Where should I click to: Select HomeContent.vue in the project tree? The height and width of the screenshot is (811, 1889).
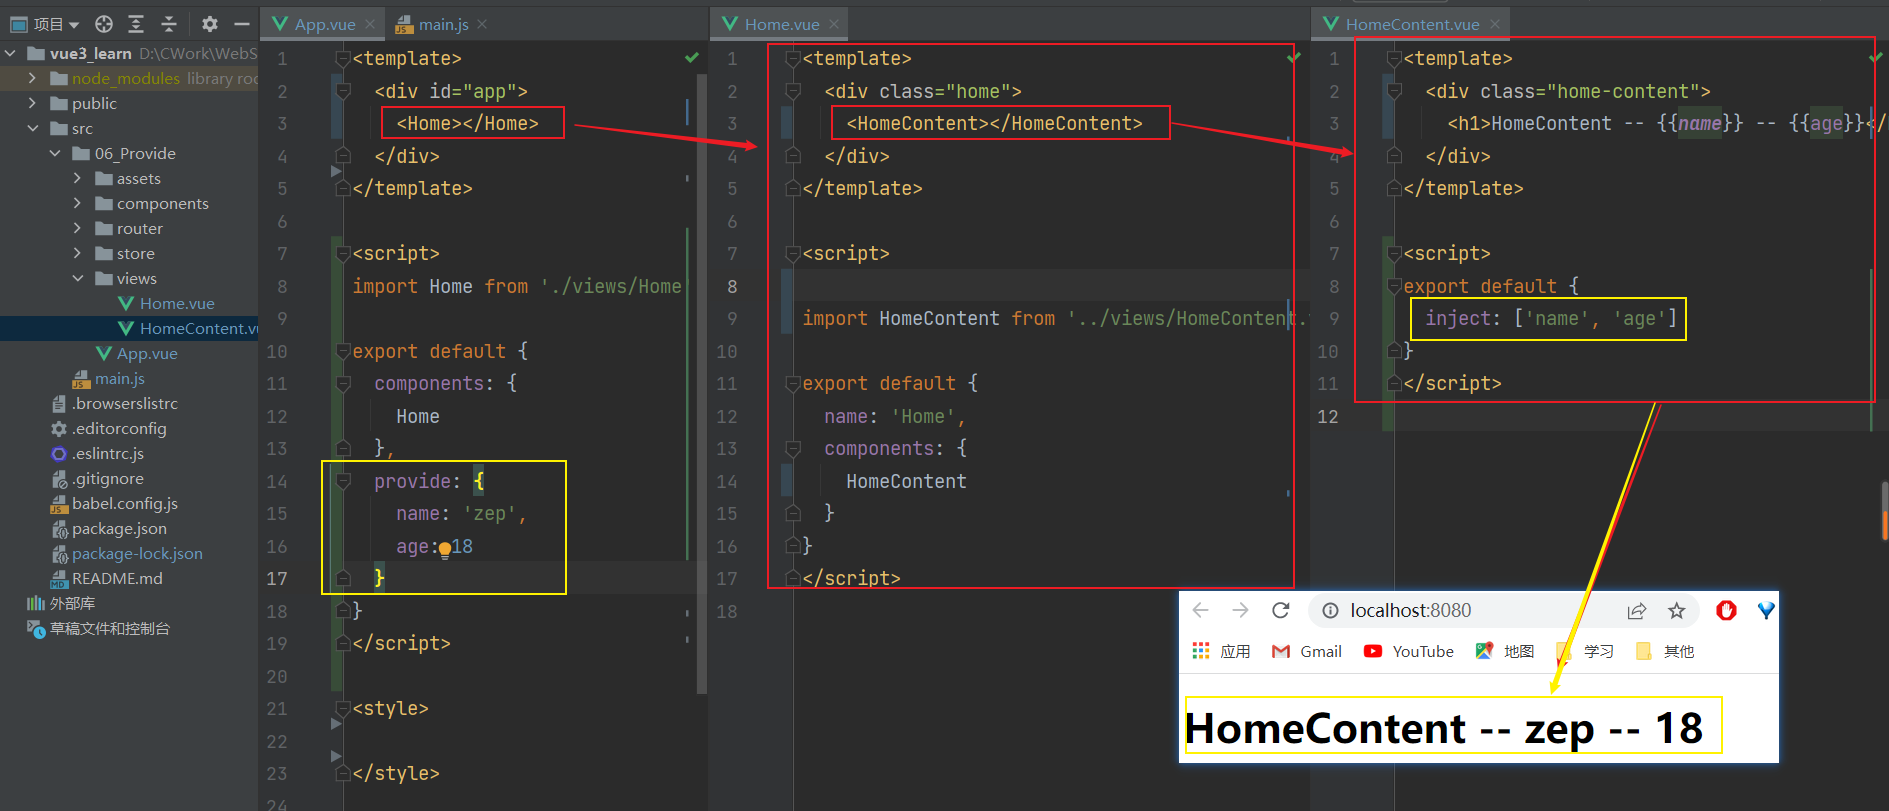pos(188,328)
